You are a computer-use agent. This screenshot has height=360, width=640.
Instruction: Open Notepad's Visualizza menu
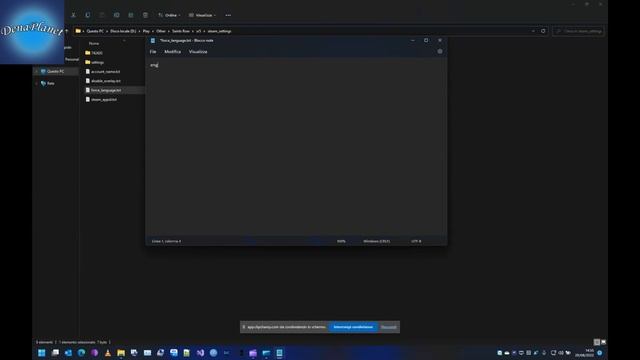tap(198, 52)
